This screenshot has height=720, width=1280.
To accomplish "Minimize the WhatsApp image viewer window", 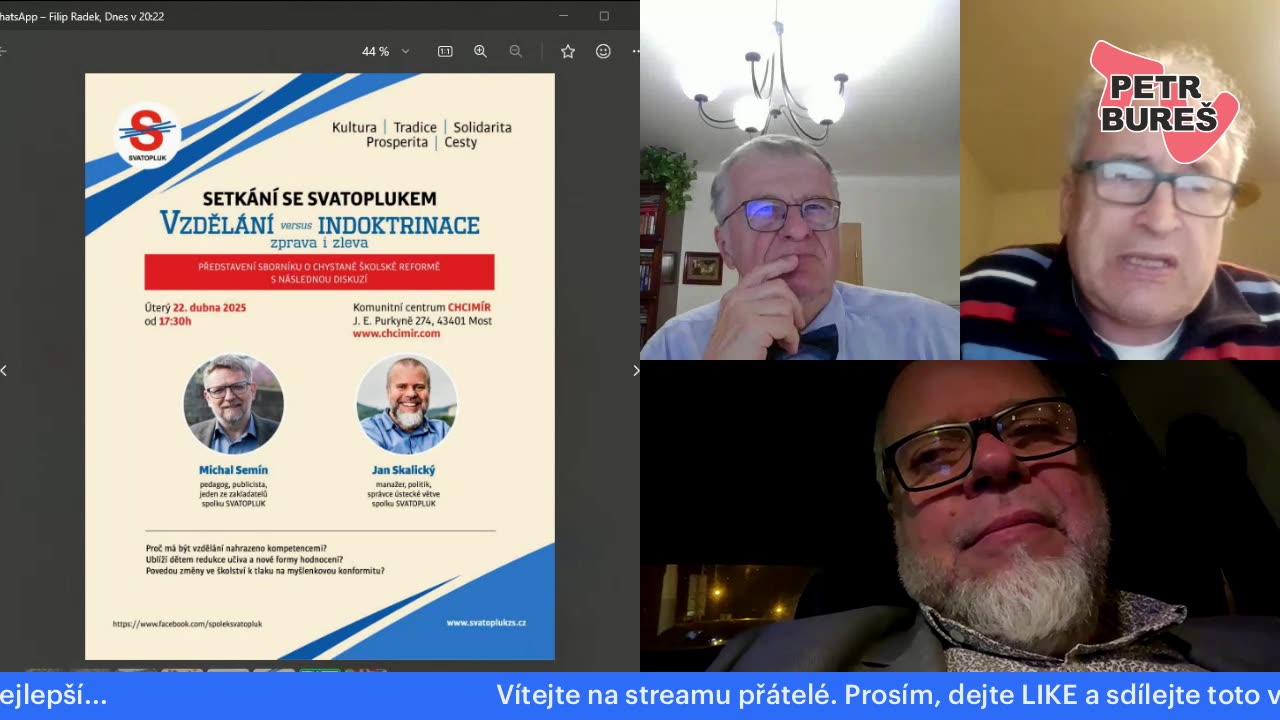I will click(564, 16).
